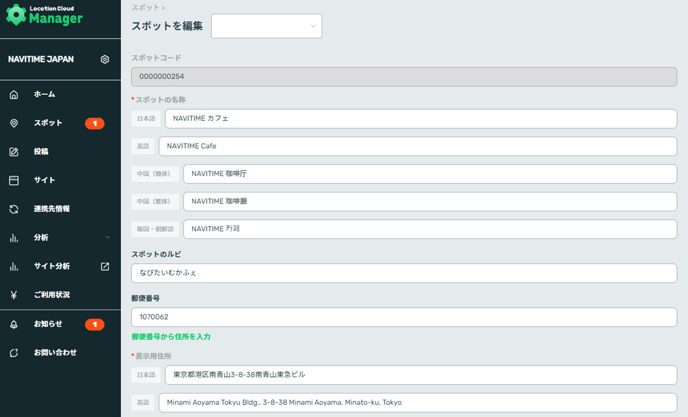
Task: Click the contact refresh icon for お問い合わせ
Action: click(x=14, y=353)
